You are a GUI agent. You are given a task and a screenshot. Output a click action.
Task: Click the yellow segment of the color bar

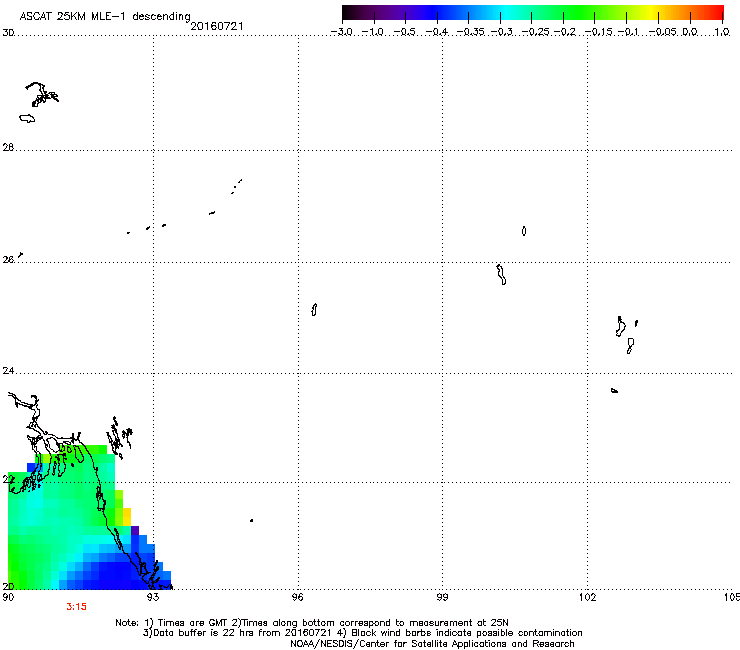pos(652,13)
